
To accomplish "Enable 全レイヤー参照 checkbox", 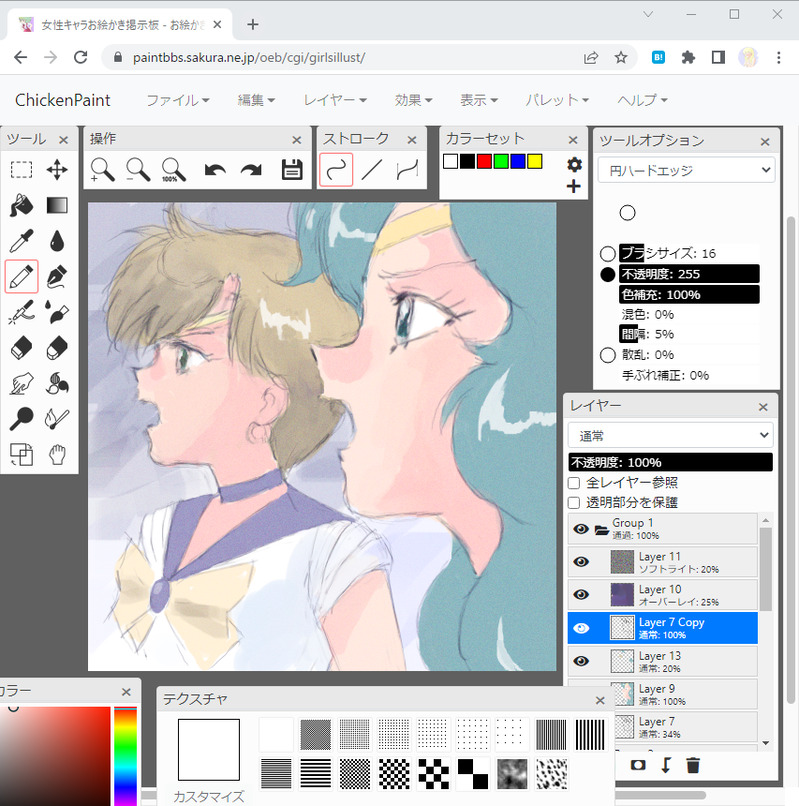I will pyautogui.click(x=574, y=483).
